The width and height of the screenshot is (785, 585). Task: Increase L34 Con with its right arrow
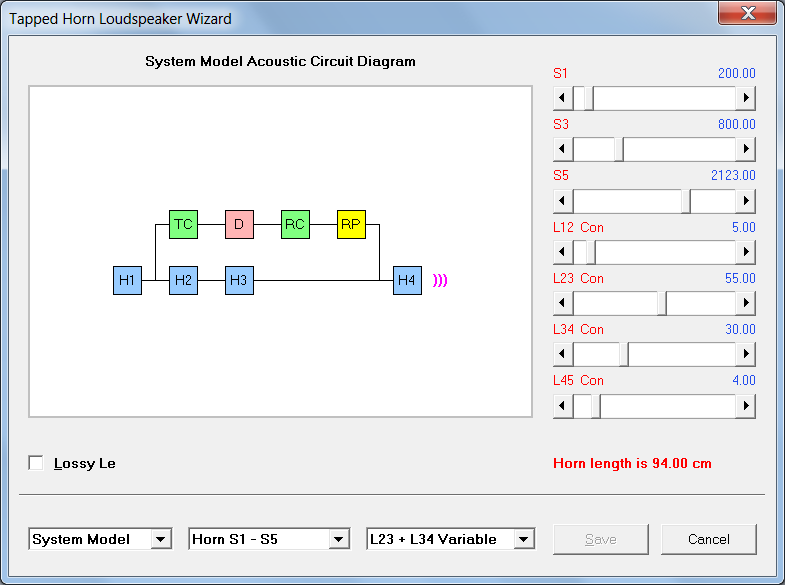[x=746, y=354]
